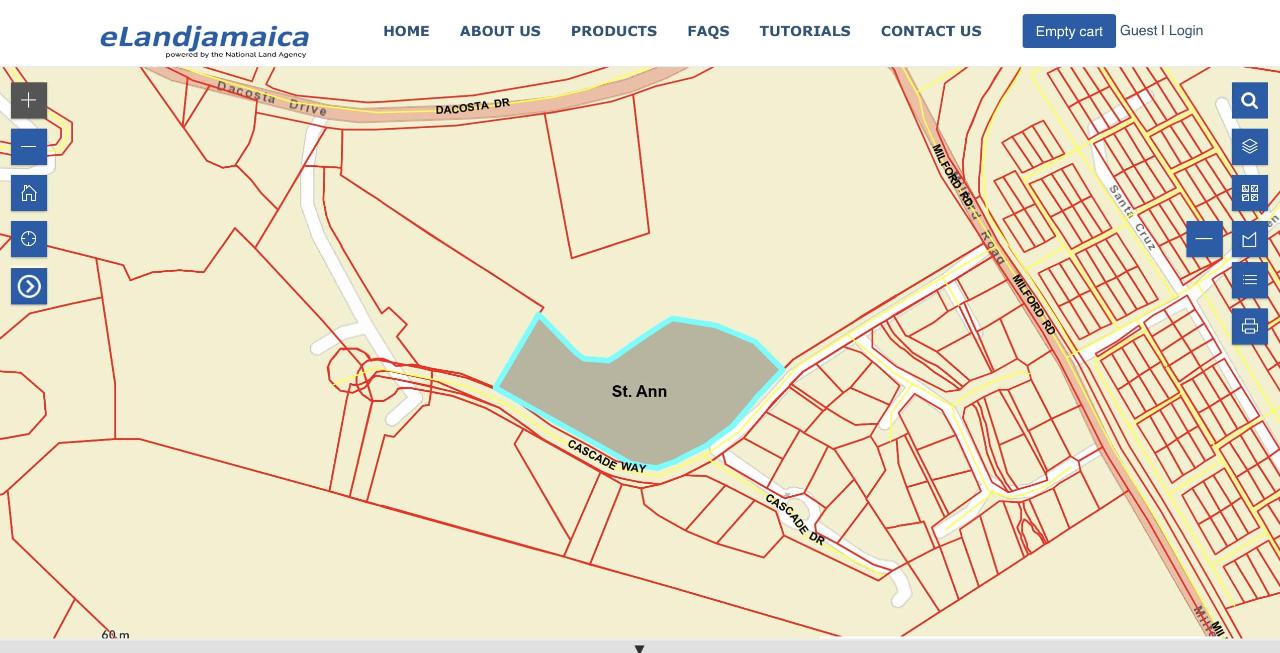Open the Empty cart button
The width and height of the screenshot is (1280, 653).
click(1068, 31)
